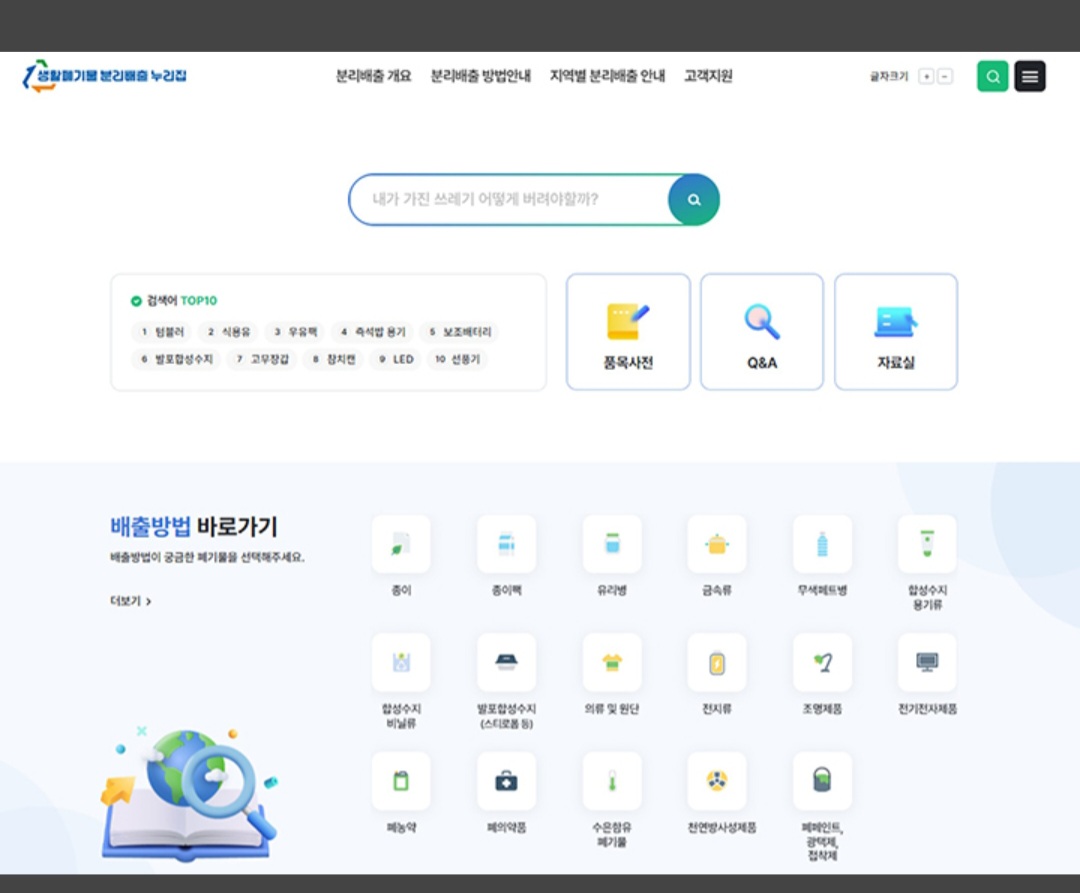Open the 전지류 battery icon
This screenshot has height=893, width=1080.
[x=717, y=662]
